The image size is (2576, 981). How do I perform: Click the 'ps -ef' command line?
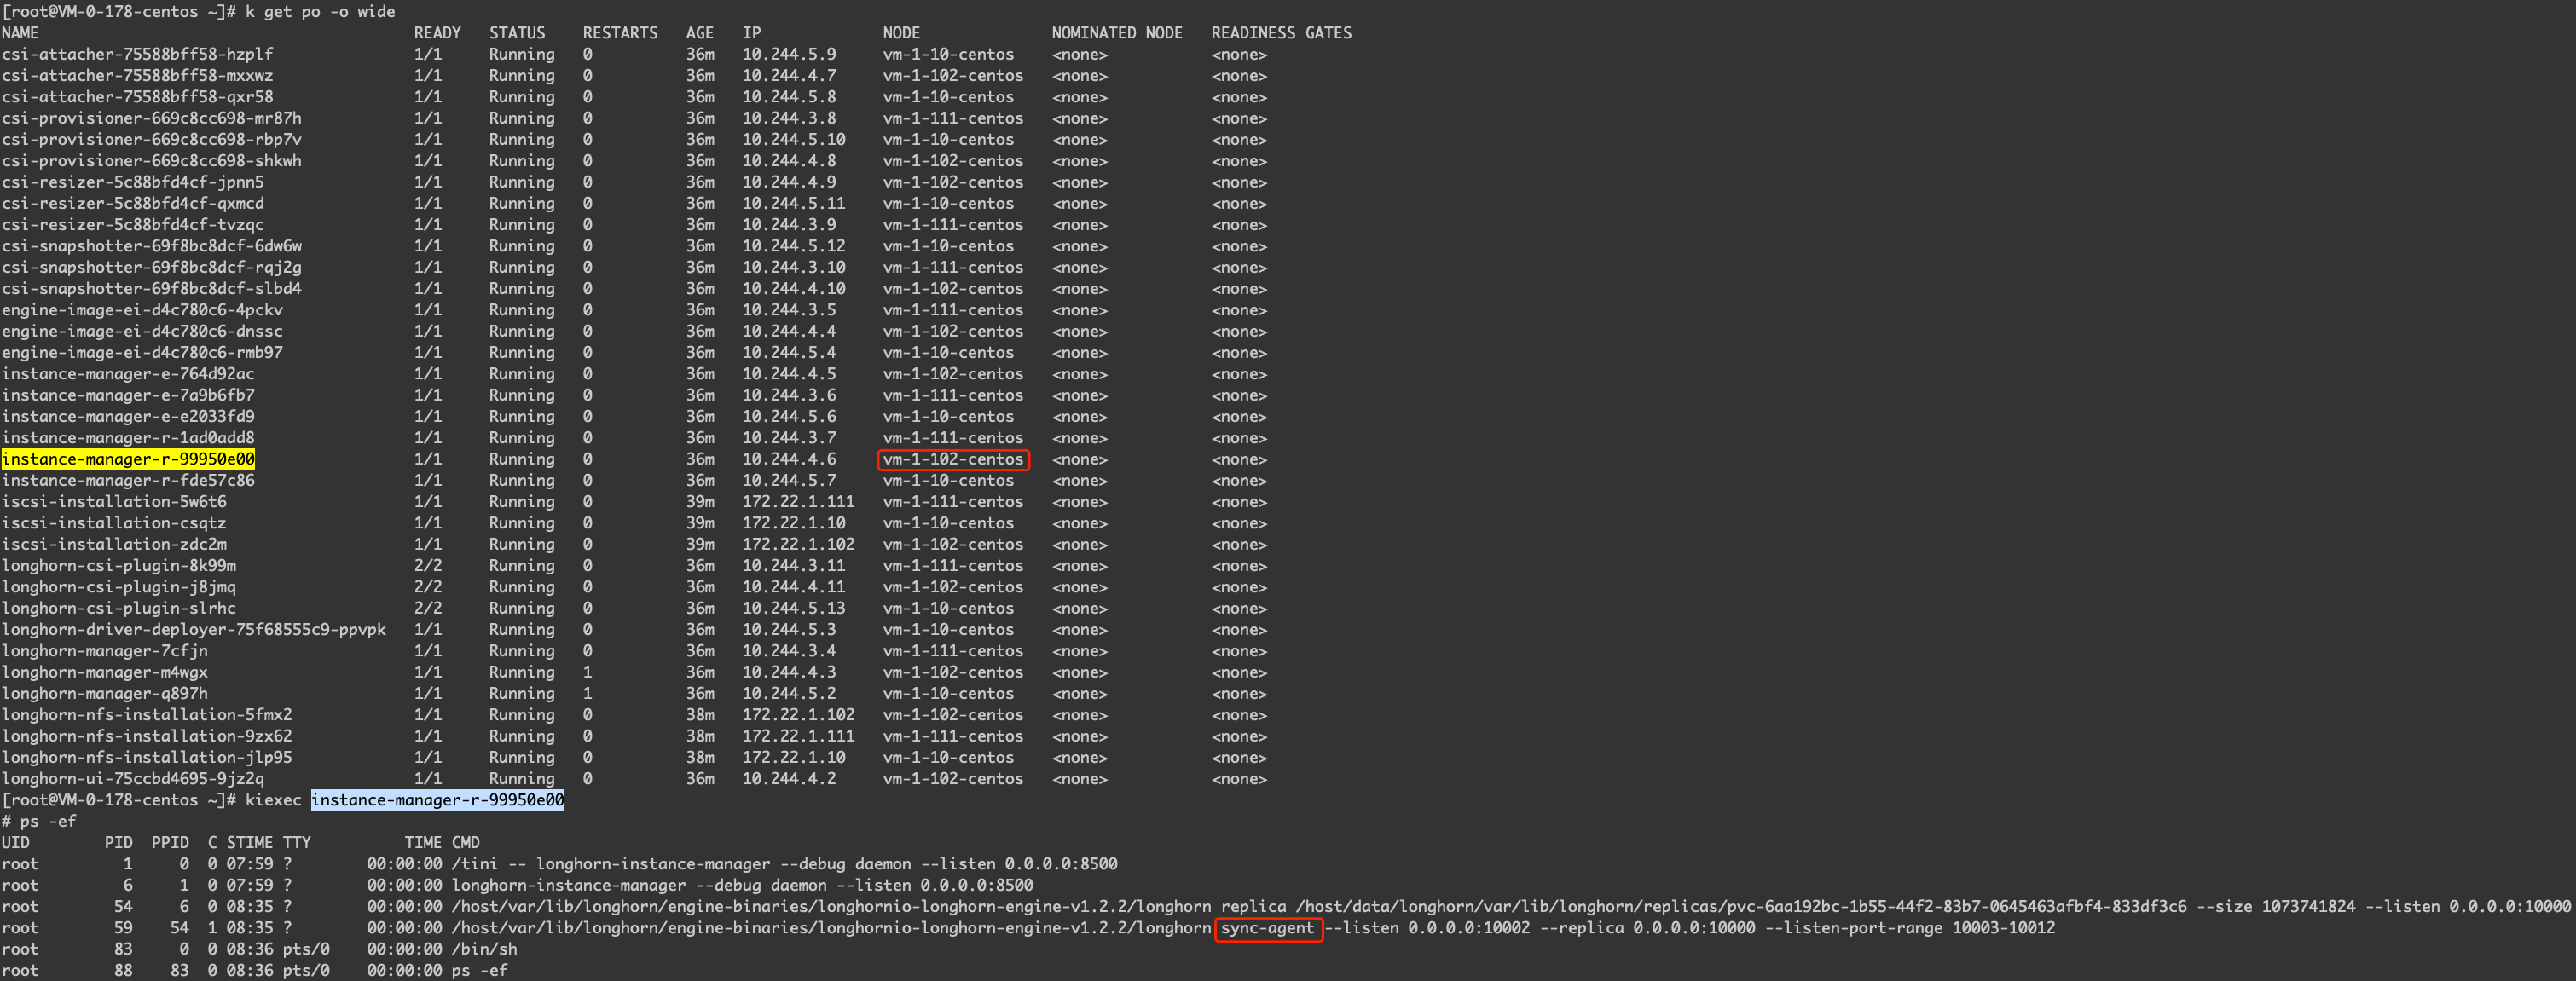(47, 821)
